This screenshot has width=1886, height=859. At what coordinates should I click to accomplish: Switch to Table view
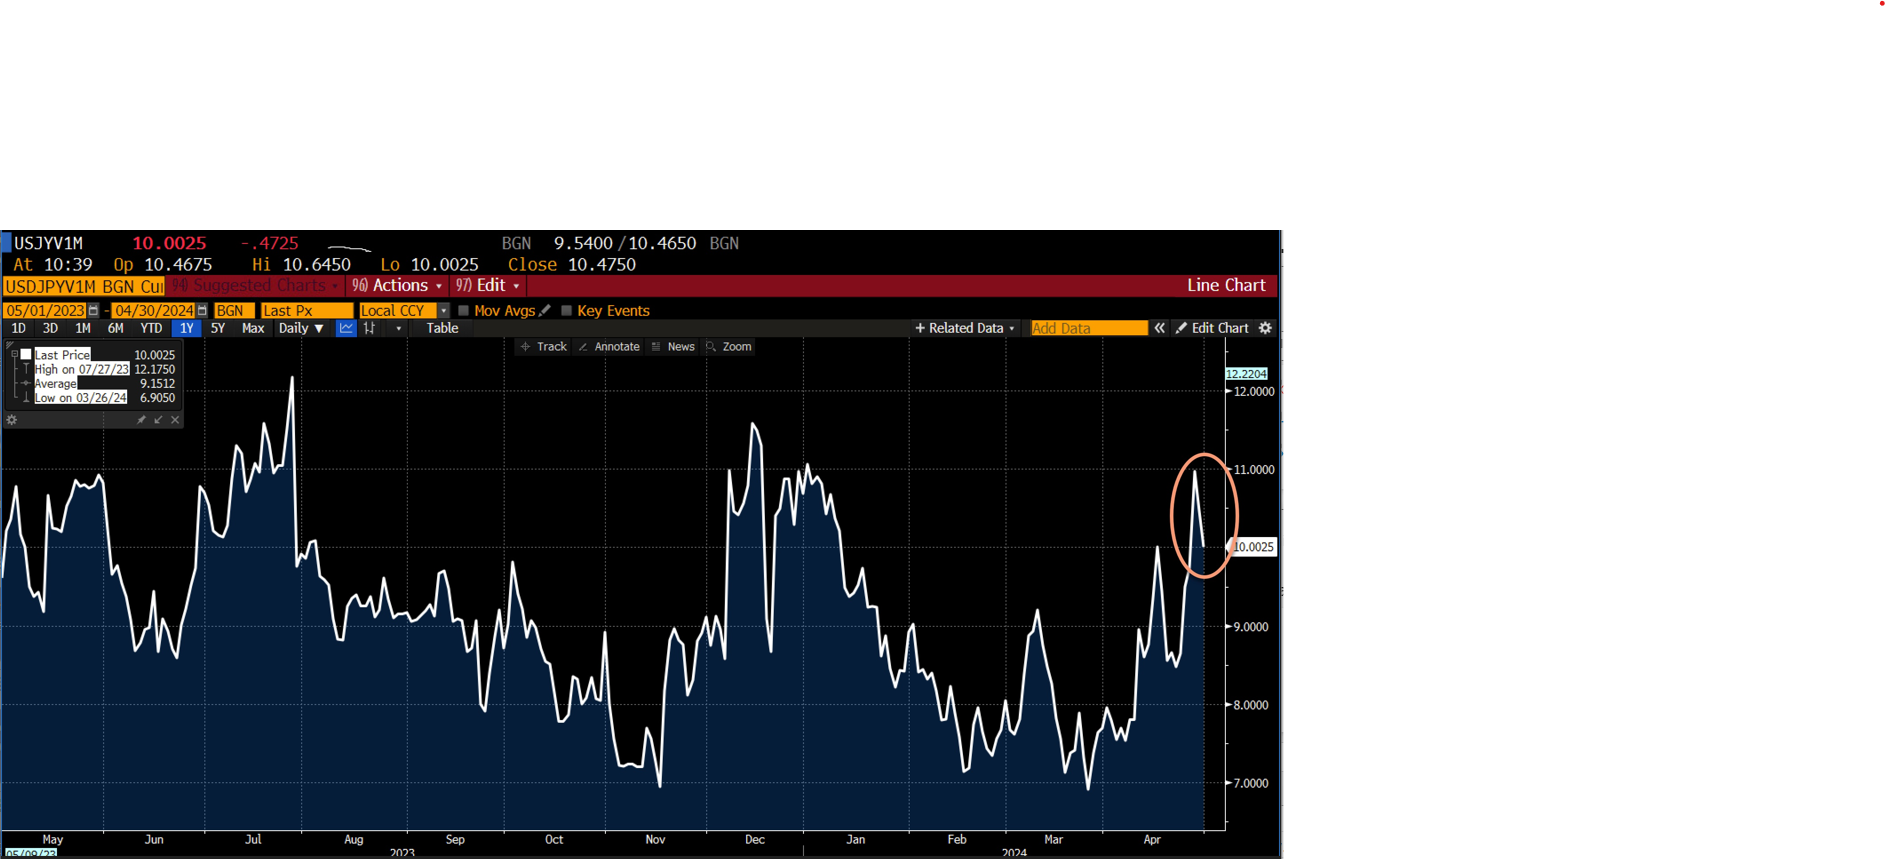(442, 328)
